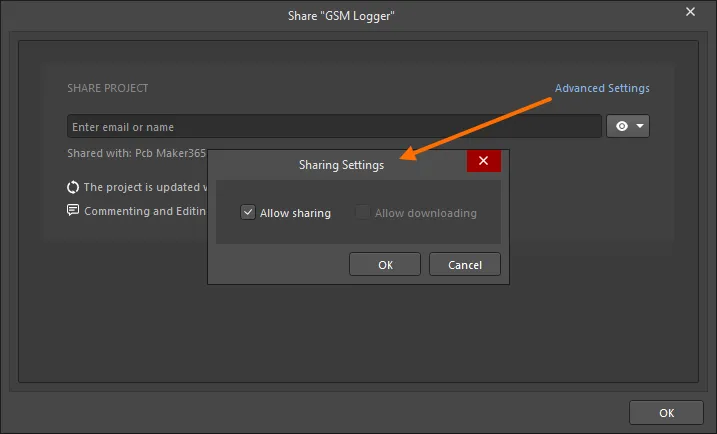Click the project sync update icon
The width and height of the screenshot is (717, 434).
click(x=73, y=187)
